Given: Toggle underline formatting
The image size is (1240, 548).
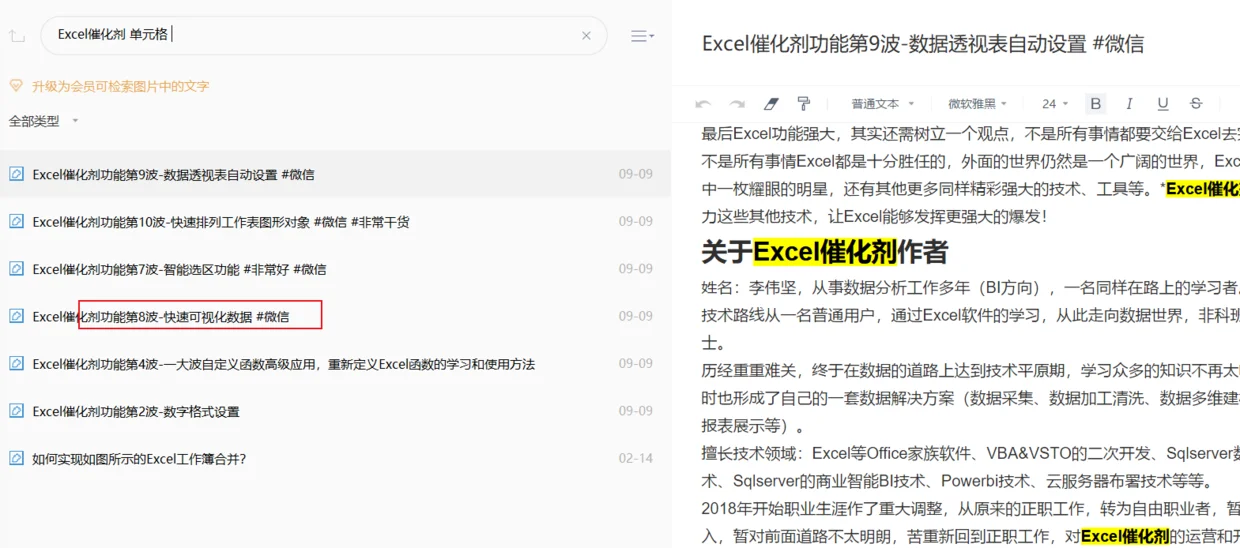Looking at the screenshot, I should point(1162,104).
